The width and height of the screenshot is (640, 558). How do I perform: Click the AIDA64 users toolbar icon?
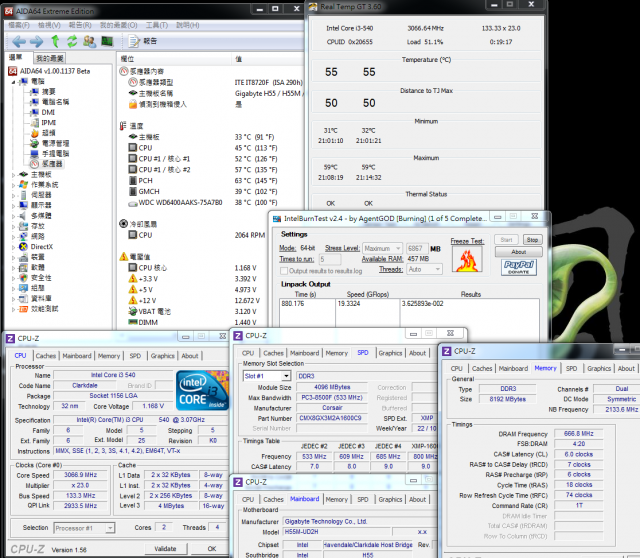tap(89, 41)
